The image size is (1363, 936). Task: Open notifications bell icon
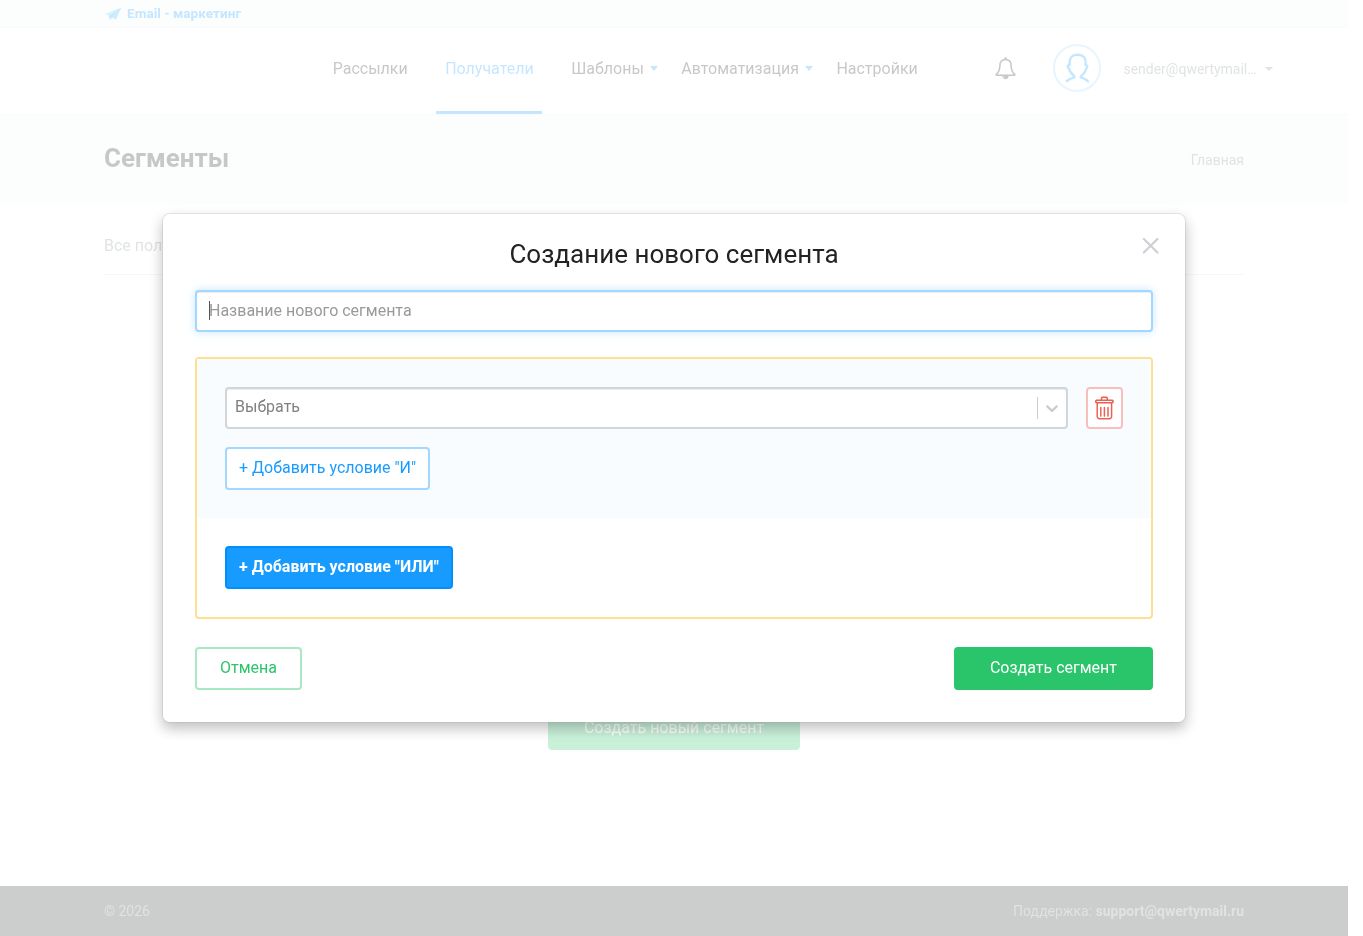(1005, 69)
